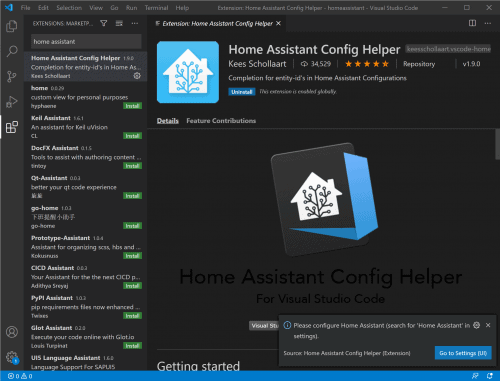
Task: Switch to the Details tab
Action: pos(168,121)
